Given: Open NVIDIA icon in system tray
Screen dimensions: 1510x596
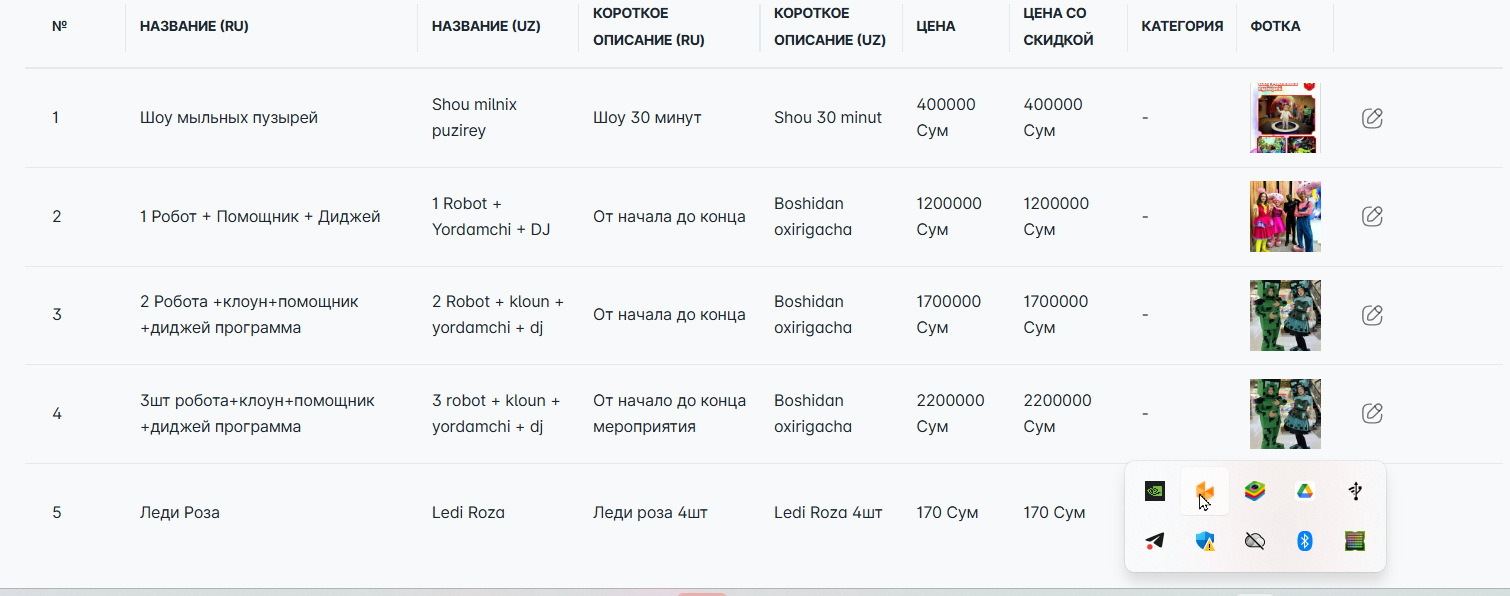Looking at the screenshot, I should click(1155, 491).
